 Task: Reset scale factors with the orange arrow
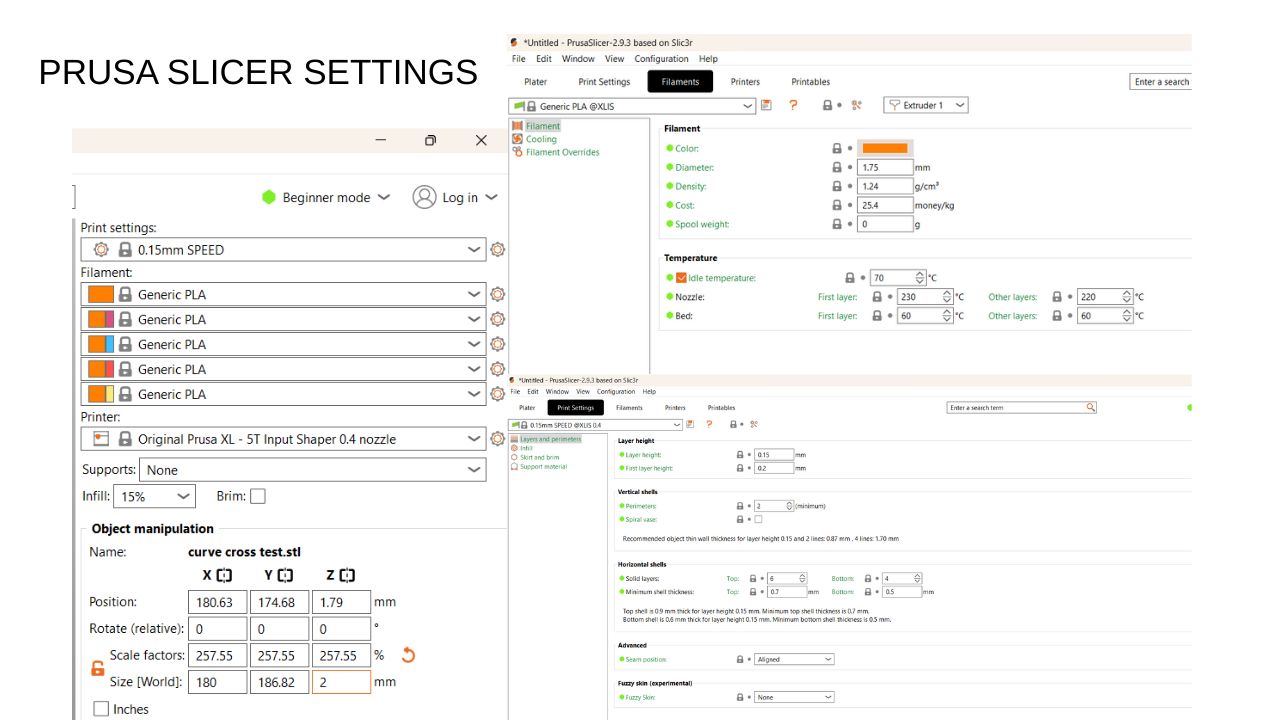click(407, 656)
